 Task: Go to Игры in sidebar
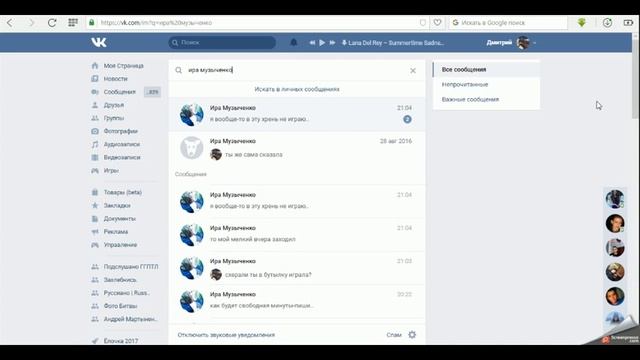point(111,171)
